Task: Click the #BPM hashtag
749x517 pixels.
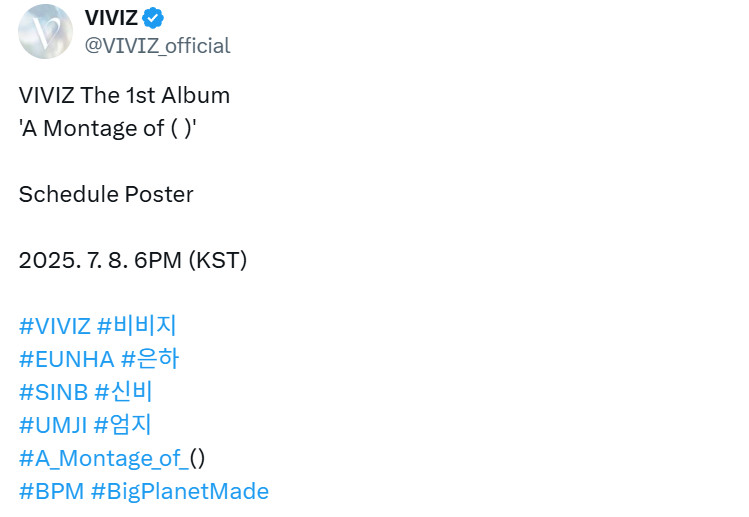Action: pos(51,491)
